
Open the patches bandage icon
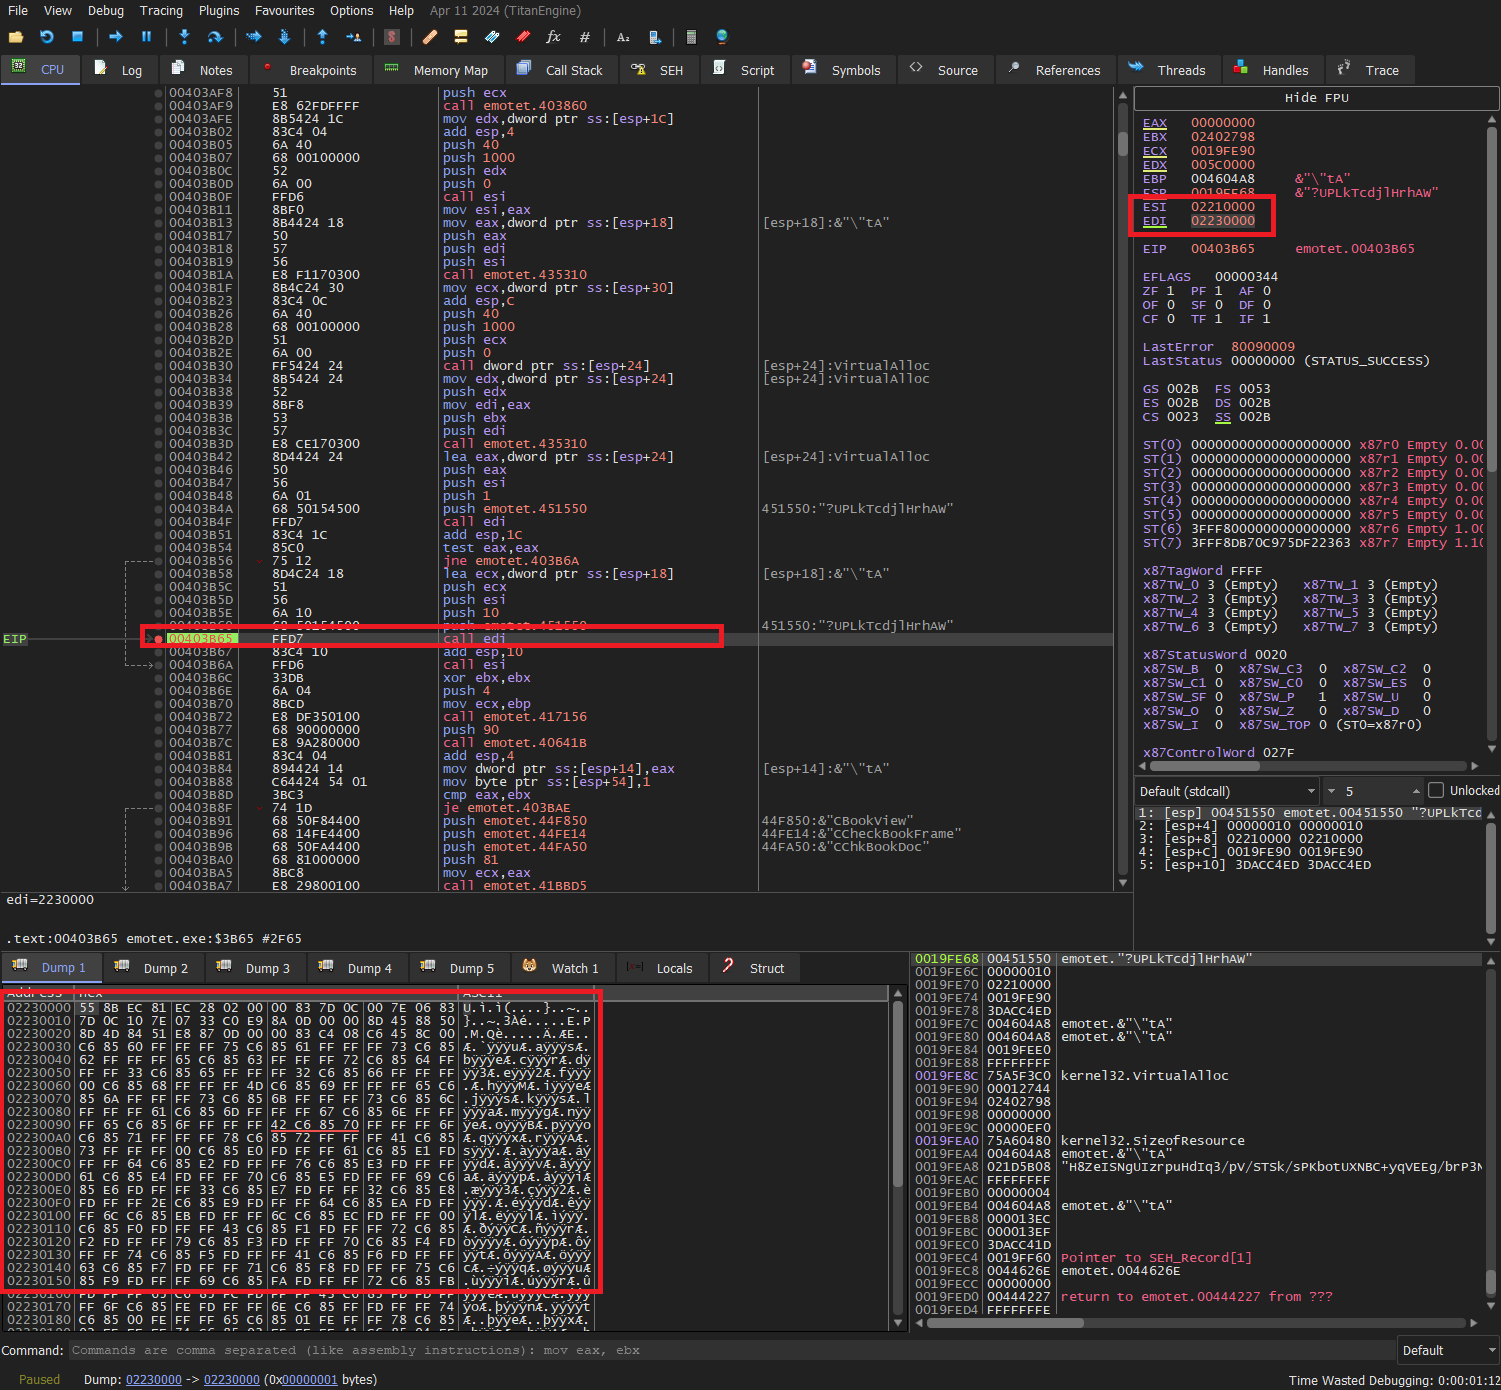click(430, 37)
